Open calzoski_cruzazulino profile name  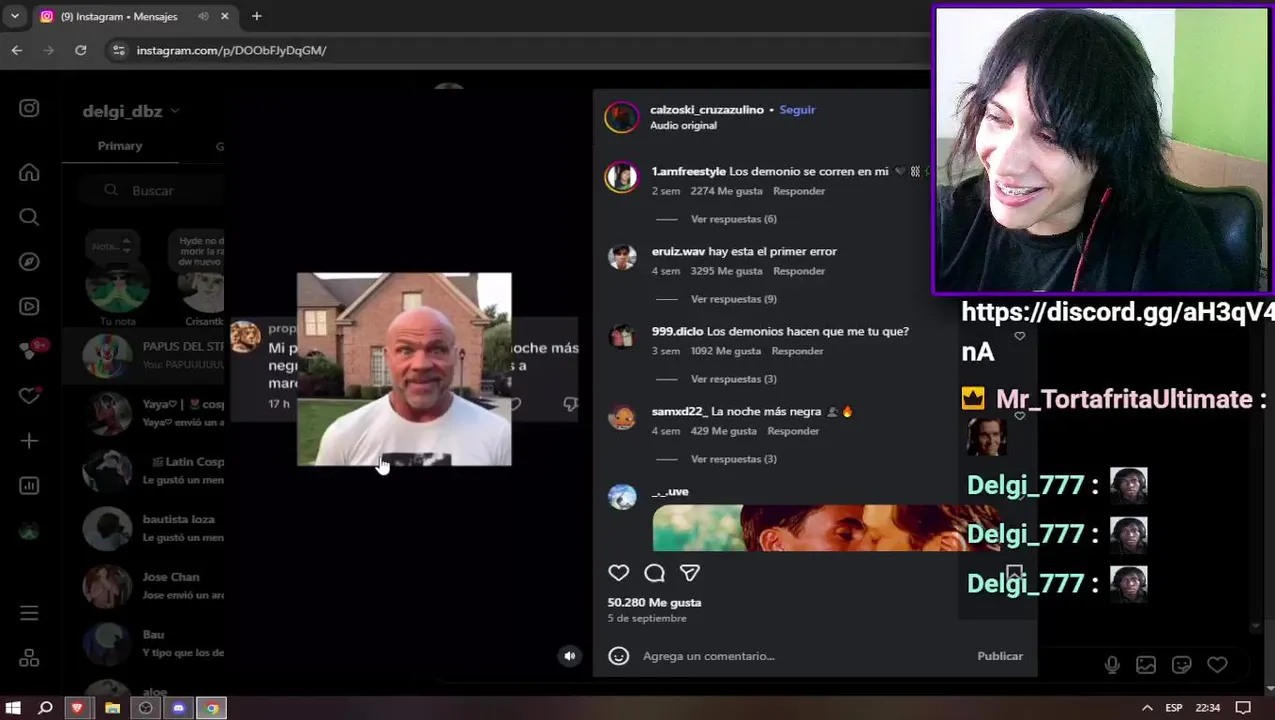click(707, 110)
